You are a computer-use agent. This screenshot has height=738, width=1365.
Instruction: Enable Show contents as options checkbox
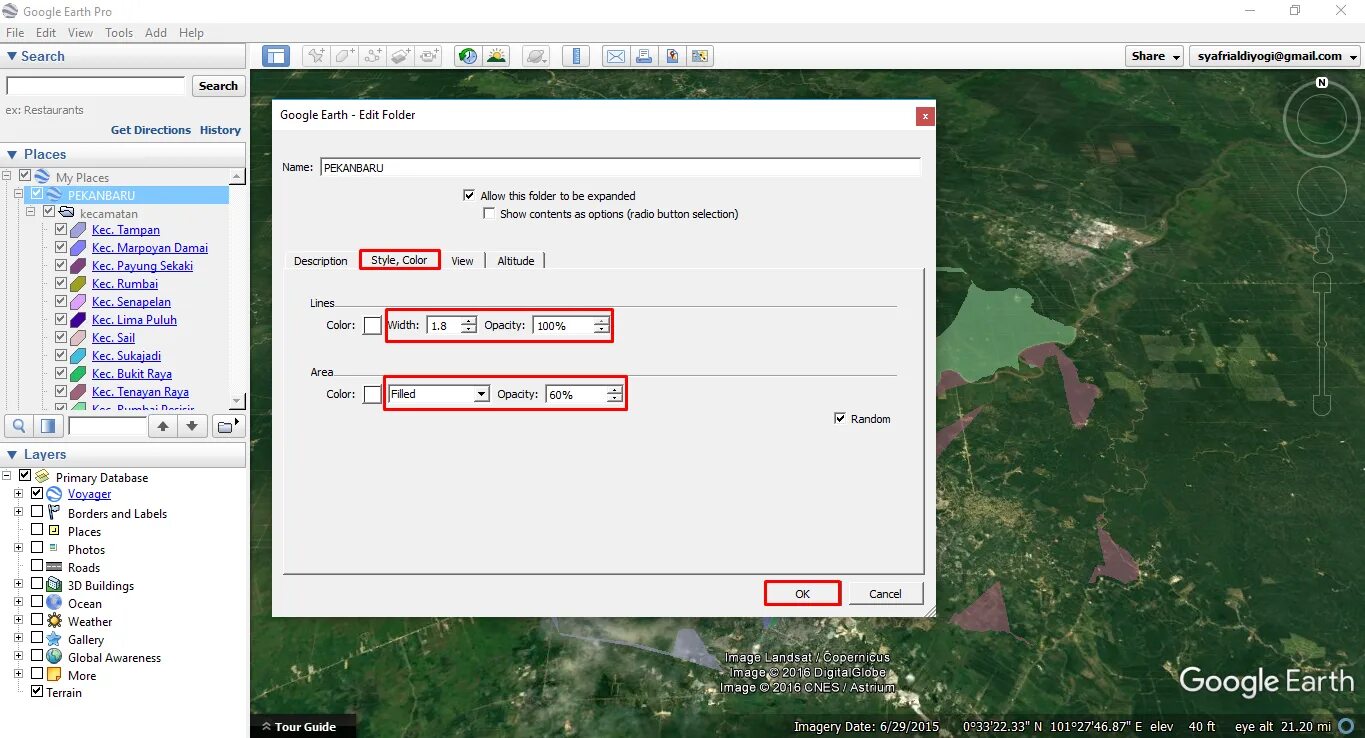coord(489,213)
